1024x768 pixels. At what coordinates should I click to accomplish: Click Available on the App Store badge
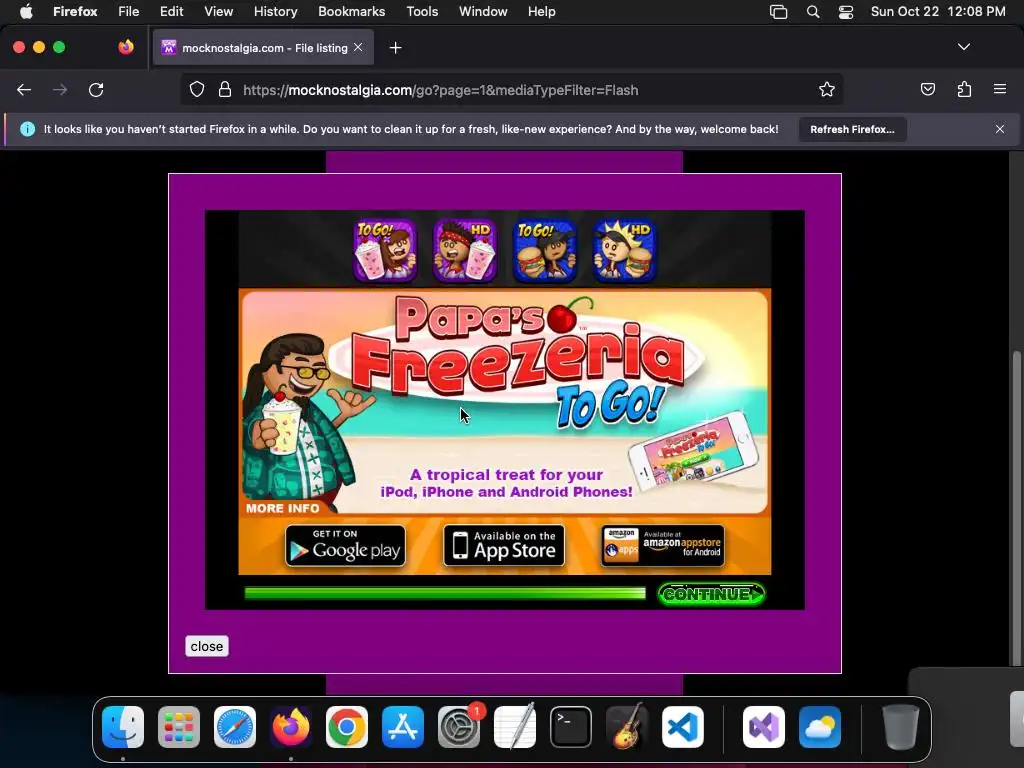point(504,545)
